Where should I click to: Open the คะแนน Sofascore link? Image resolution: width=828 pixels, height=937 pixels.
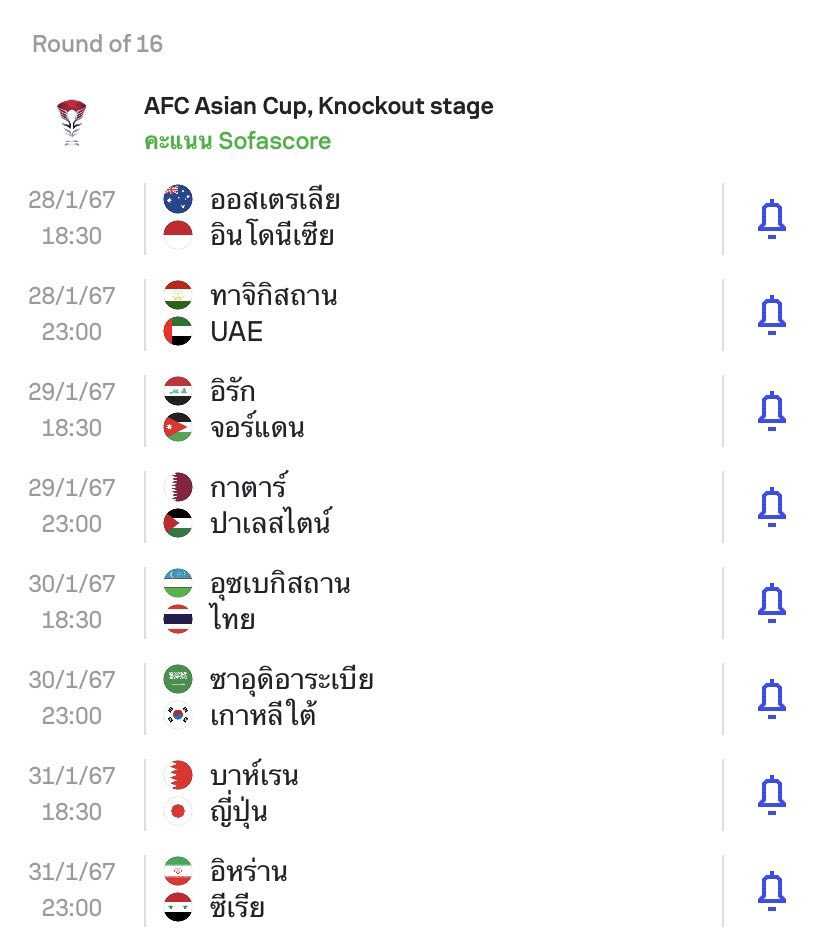pyautogui.click(x=237, y=141)
